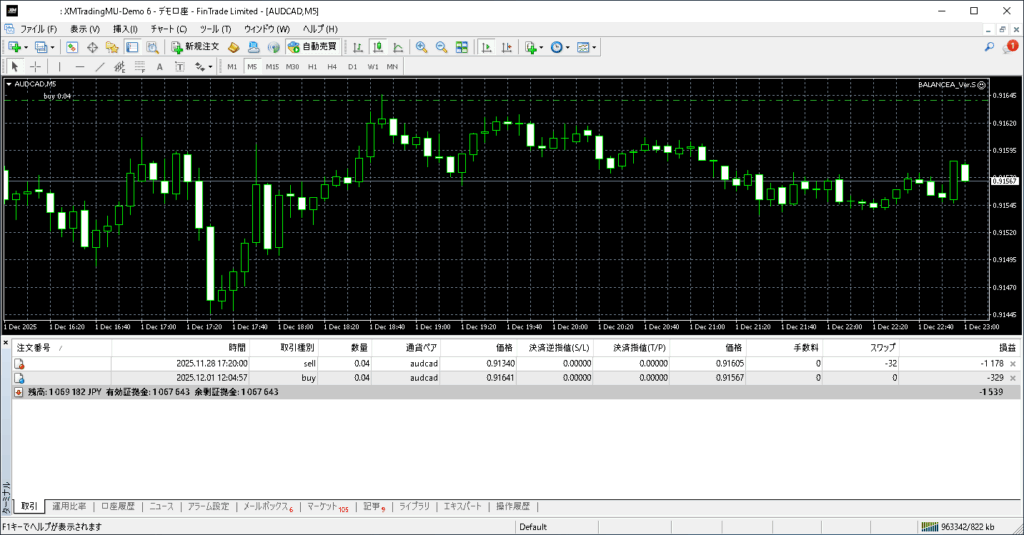
Task: Zoom out of the chart
Action: pyautogui.click(x=441, y=47)
